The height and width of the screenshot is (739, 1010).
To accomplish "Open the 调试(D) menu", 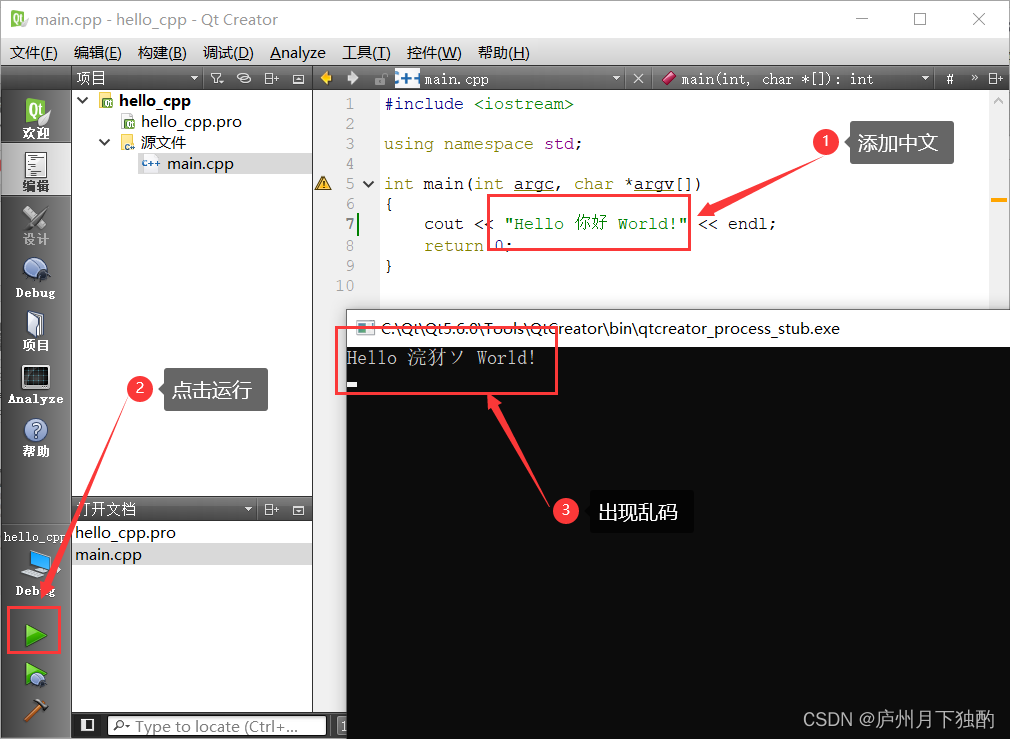I will pyautogui.click(x=228, y=53).
